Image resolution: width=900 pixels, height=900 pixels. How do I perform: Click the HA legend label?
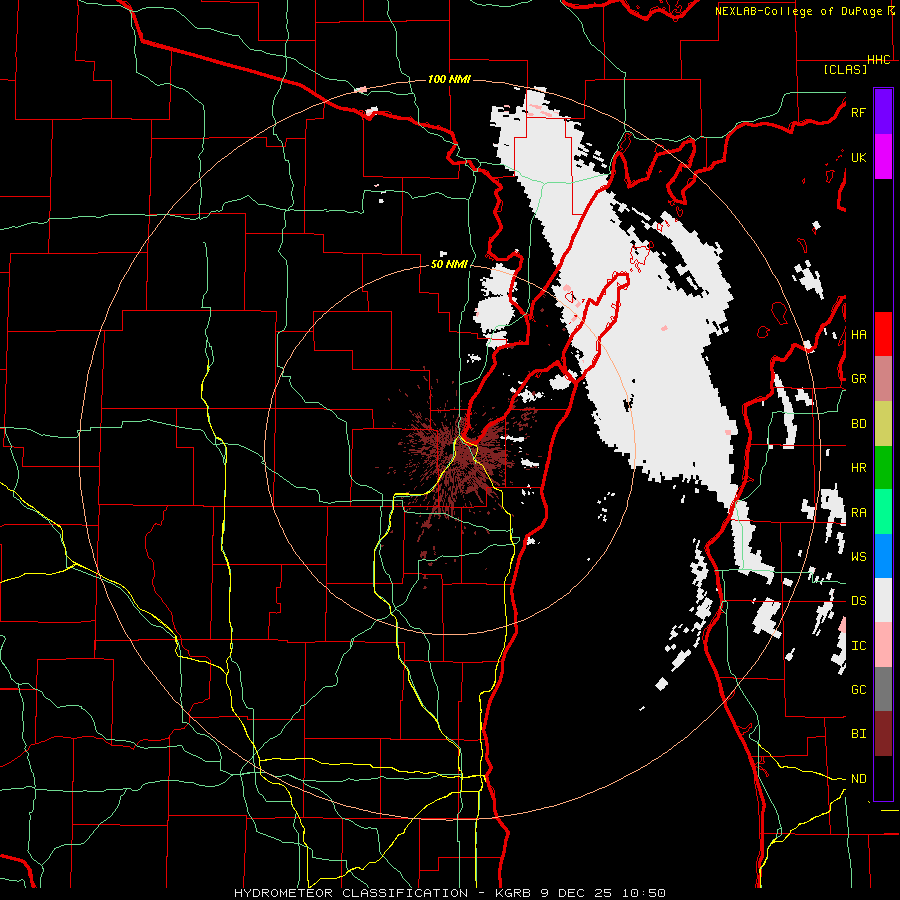pyautogui.click(x=858, y=334)
